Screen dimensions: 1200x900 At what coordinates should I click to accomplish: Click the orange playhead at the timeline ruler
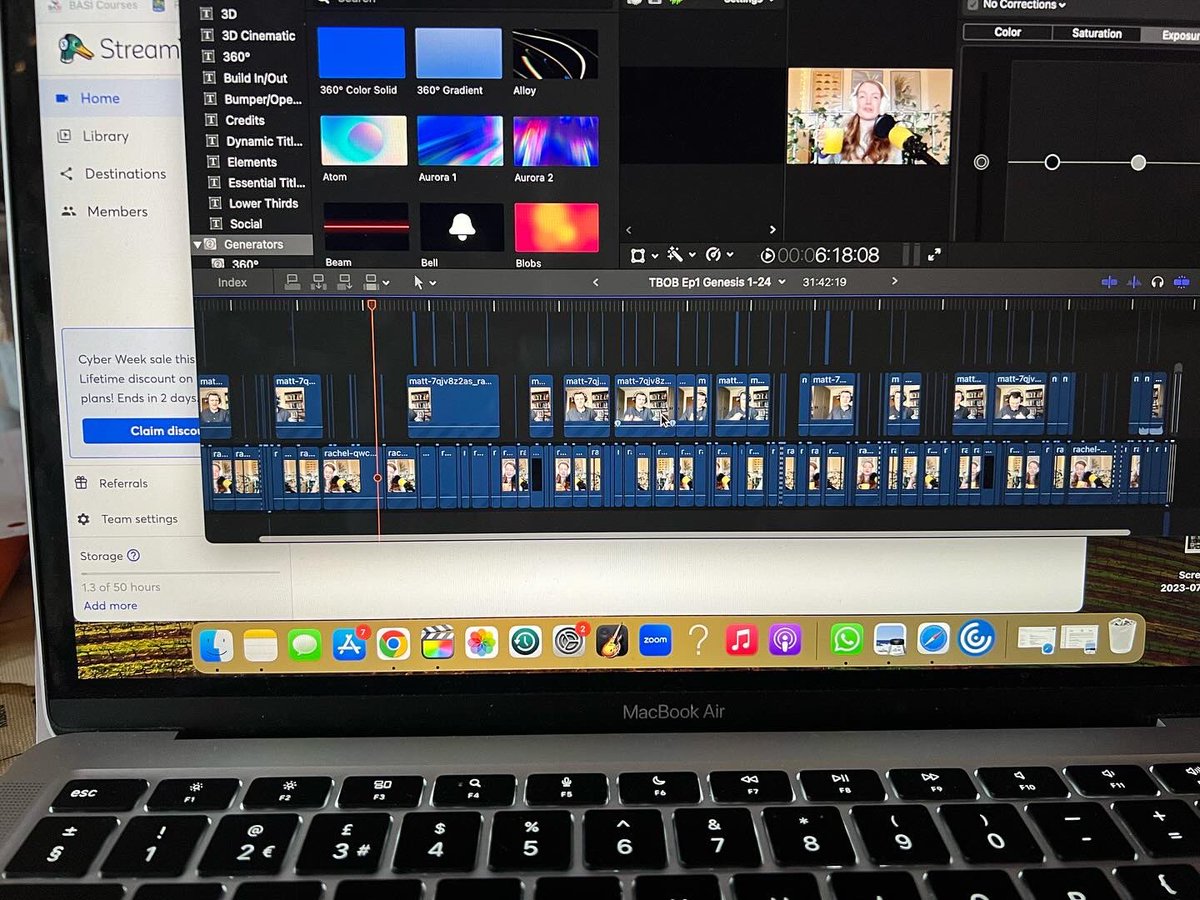click(x=371, y=304)
